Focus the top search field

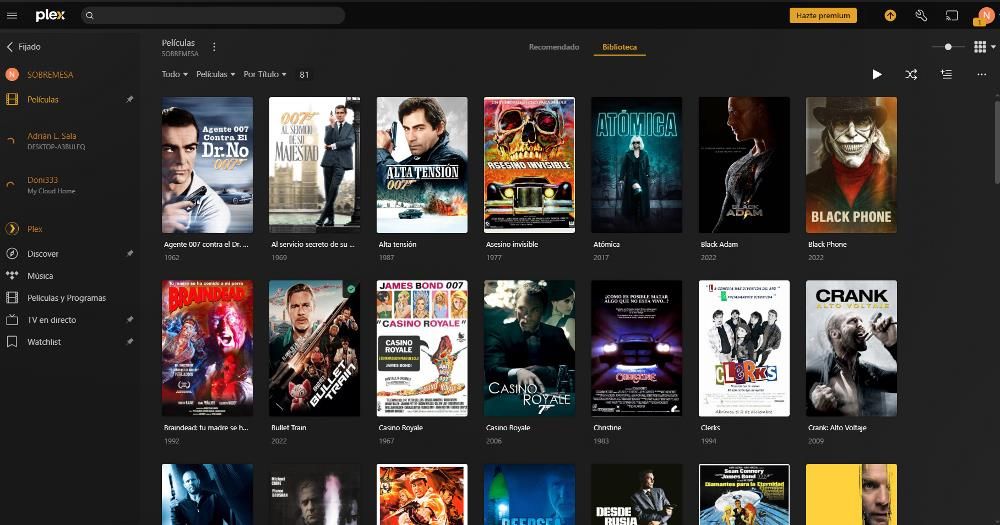(213, 15)
